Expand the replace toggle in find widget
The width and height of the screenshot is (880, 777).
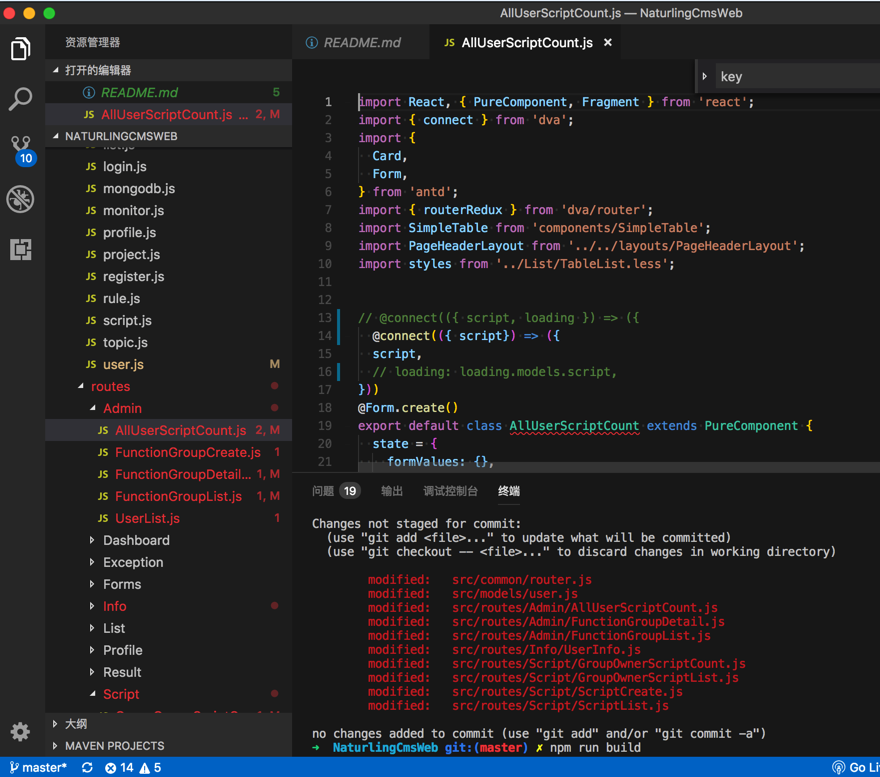[705, 76]
